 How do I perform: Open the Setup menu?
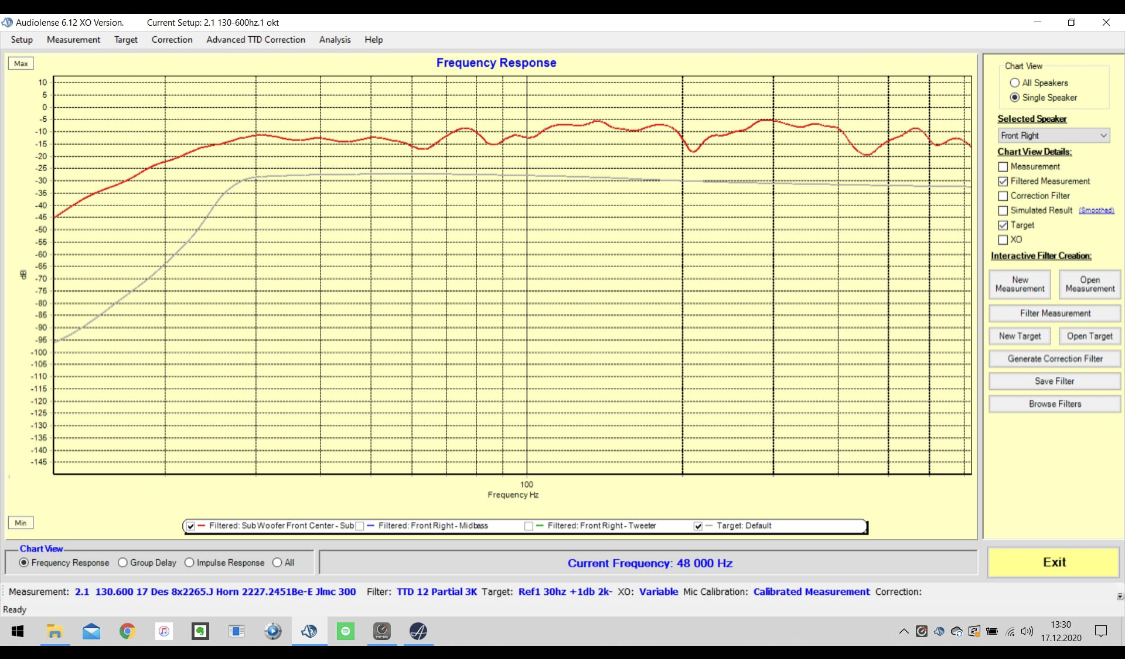22,40
